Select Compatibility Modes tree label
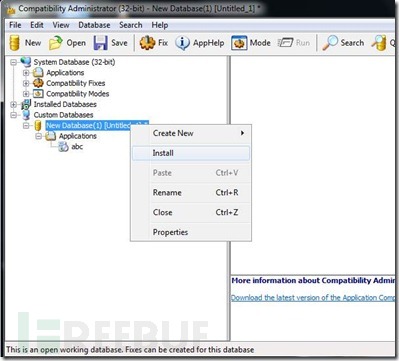Screen dimensions: 399x361 point(78,94)
